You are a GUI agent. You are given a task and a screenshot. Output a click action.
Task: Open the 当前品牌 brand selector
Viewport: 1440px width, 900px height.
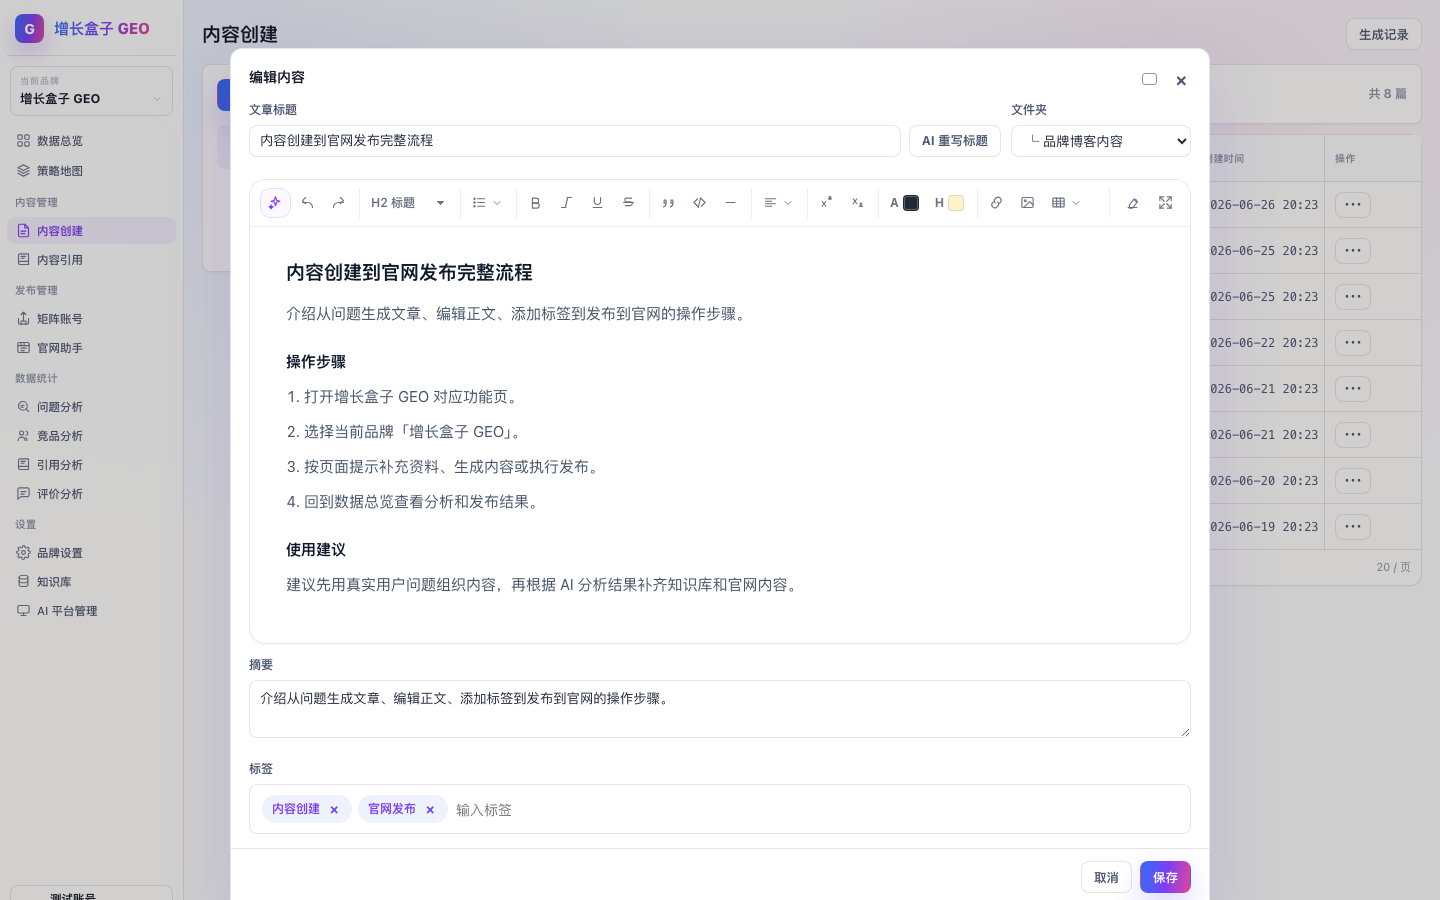click(91, 91)
